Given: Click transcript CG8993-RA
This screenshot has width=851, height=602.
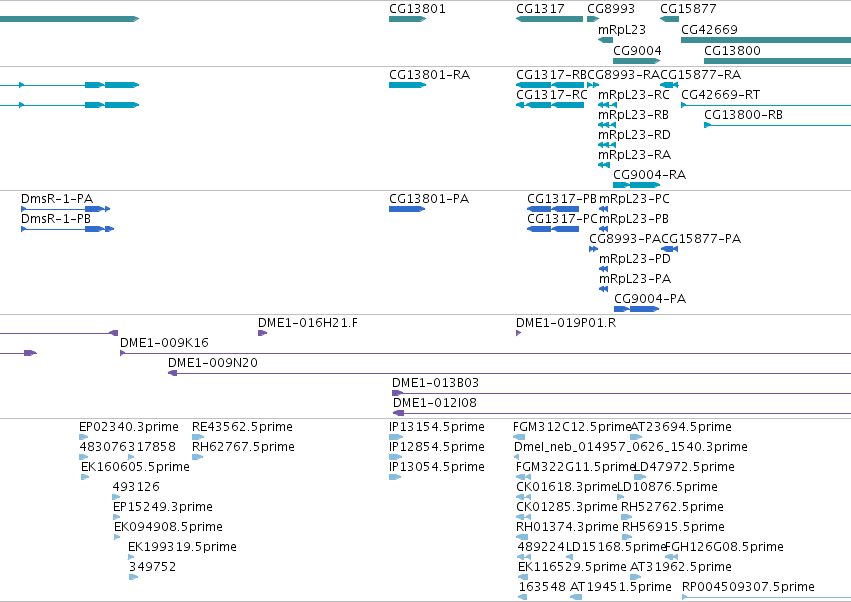Looking at the screenshot, I should click(593, 85).
